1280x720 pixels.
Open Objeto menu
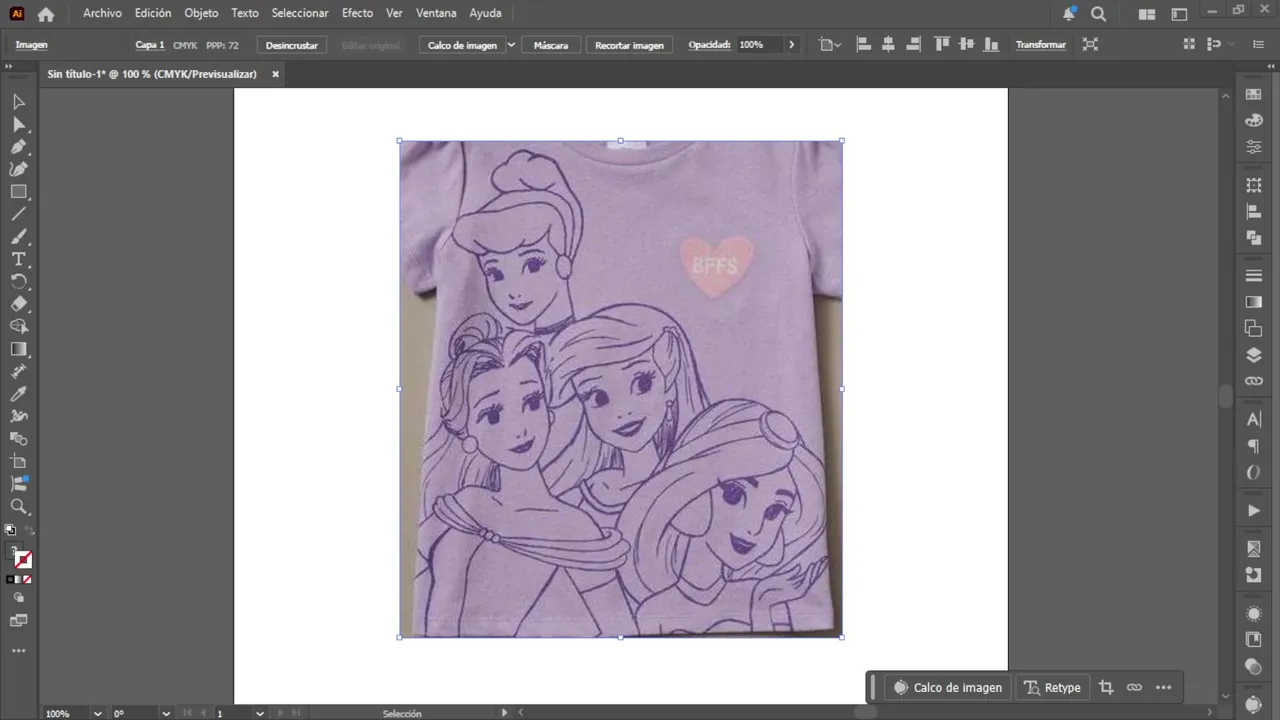click(x=201, y=13)
